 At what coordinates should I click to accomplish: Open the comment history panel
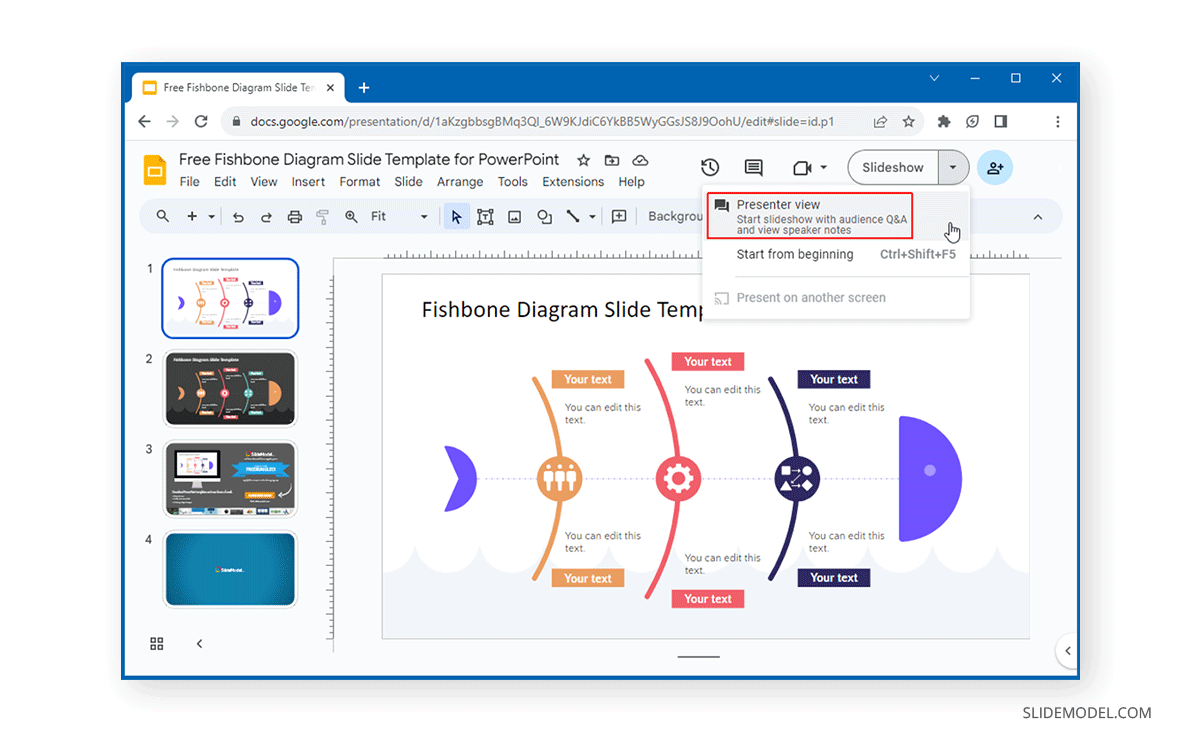753,167
